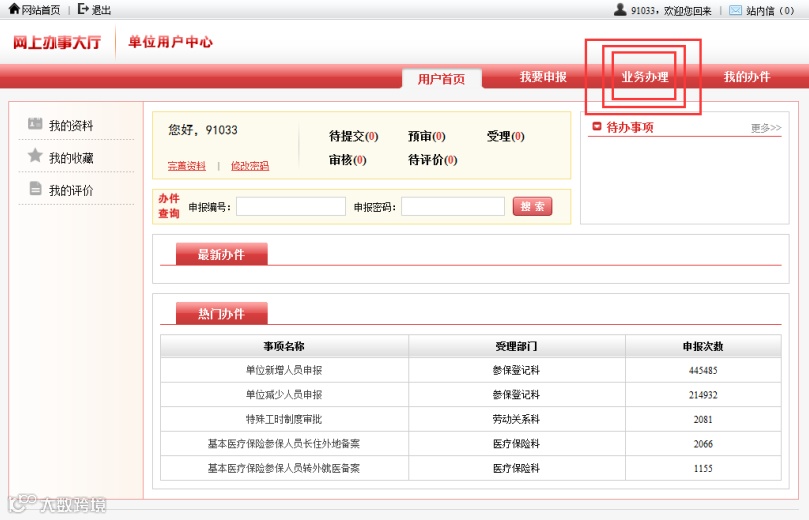Click the 网上办事大厅 logo
Image resolution: width=809 pixels, height=520 pixels.
tap(57, 42)
